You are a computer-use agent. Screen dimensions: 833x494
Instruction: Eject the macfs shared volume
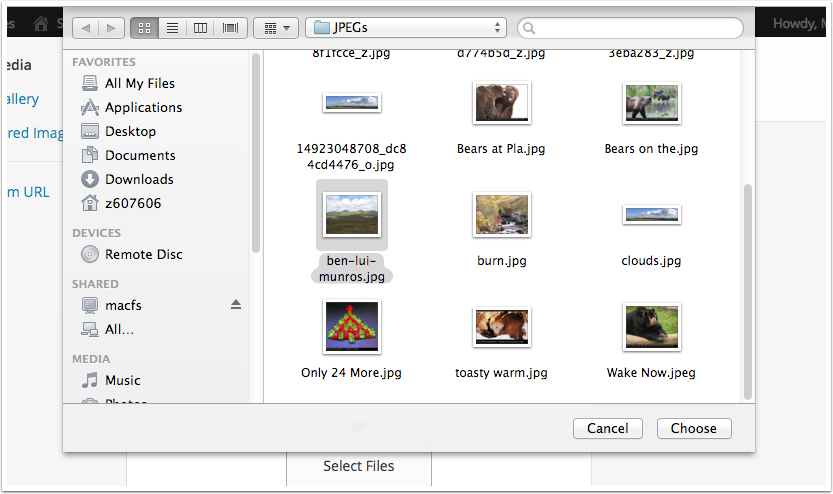[x=236, y=304]
